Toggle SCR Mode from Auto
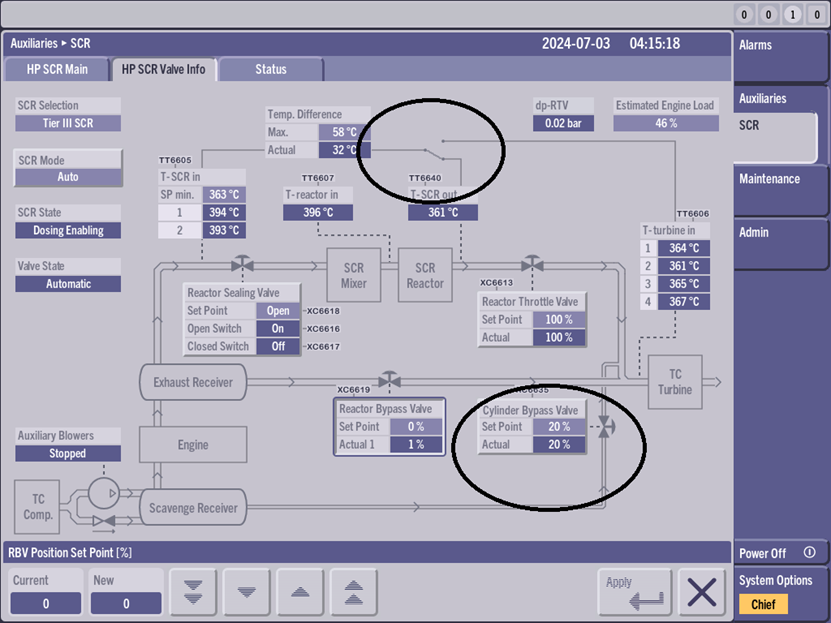This screenshot has width=831, height=623. click(x=67, y=176)
